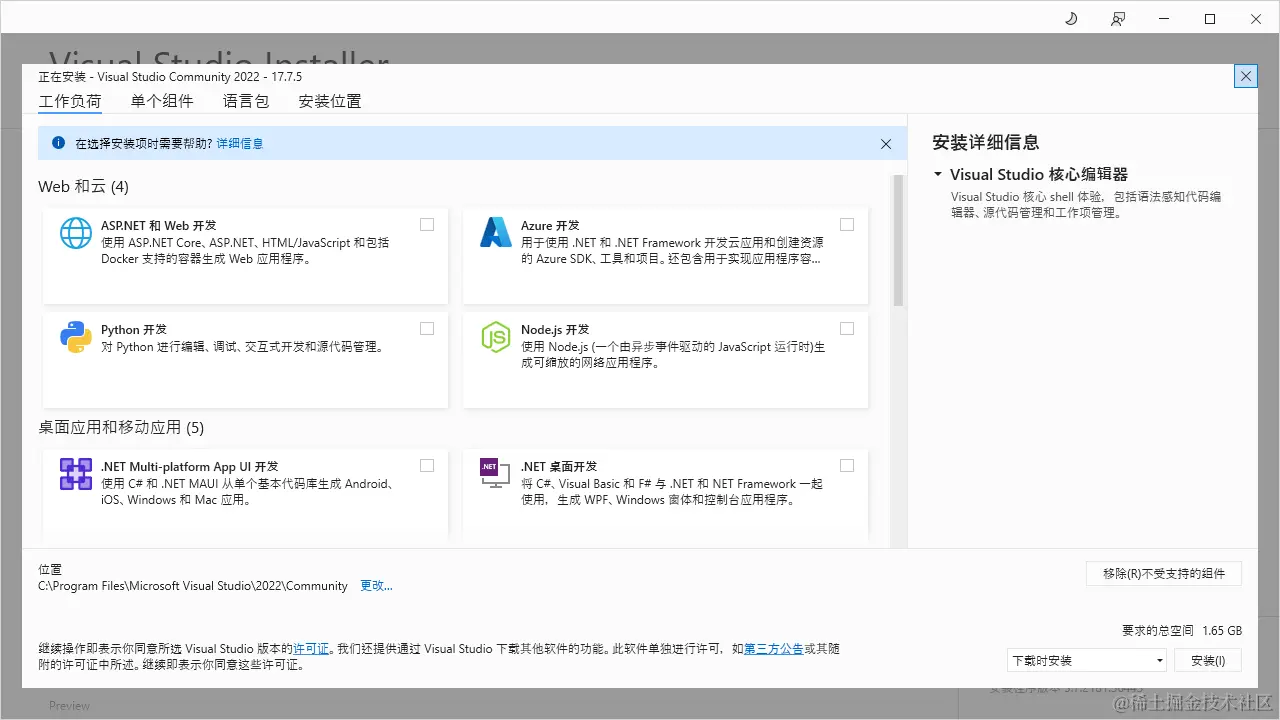Click the Python logo icon
Screen dimensions: 1280x720
[x=76, y=337]
